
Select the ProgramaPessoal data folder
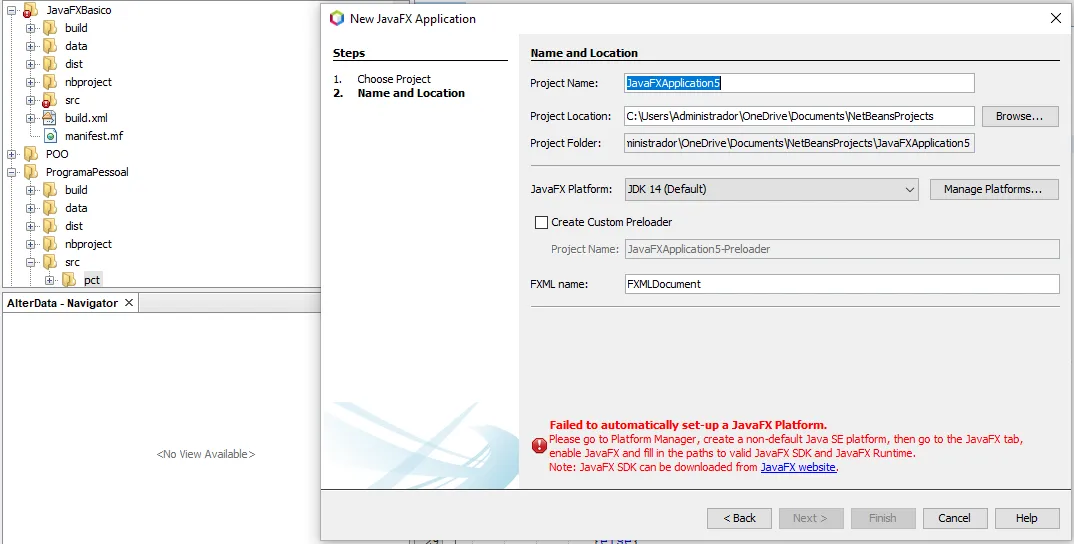coord(76,208)
